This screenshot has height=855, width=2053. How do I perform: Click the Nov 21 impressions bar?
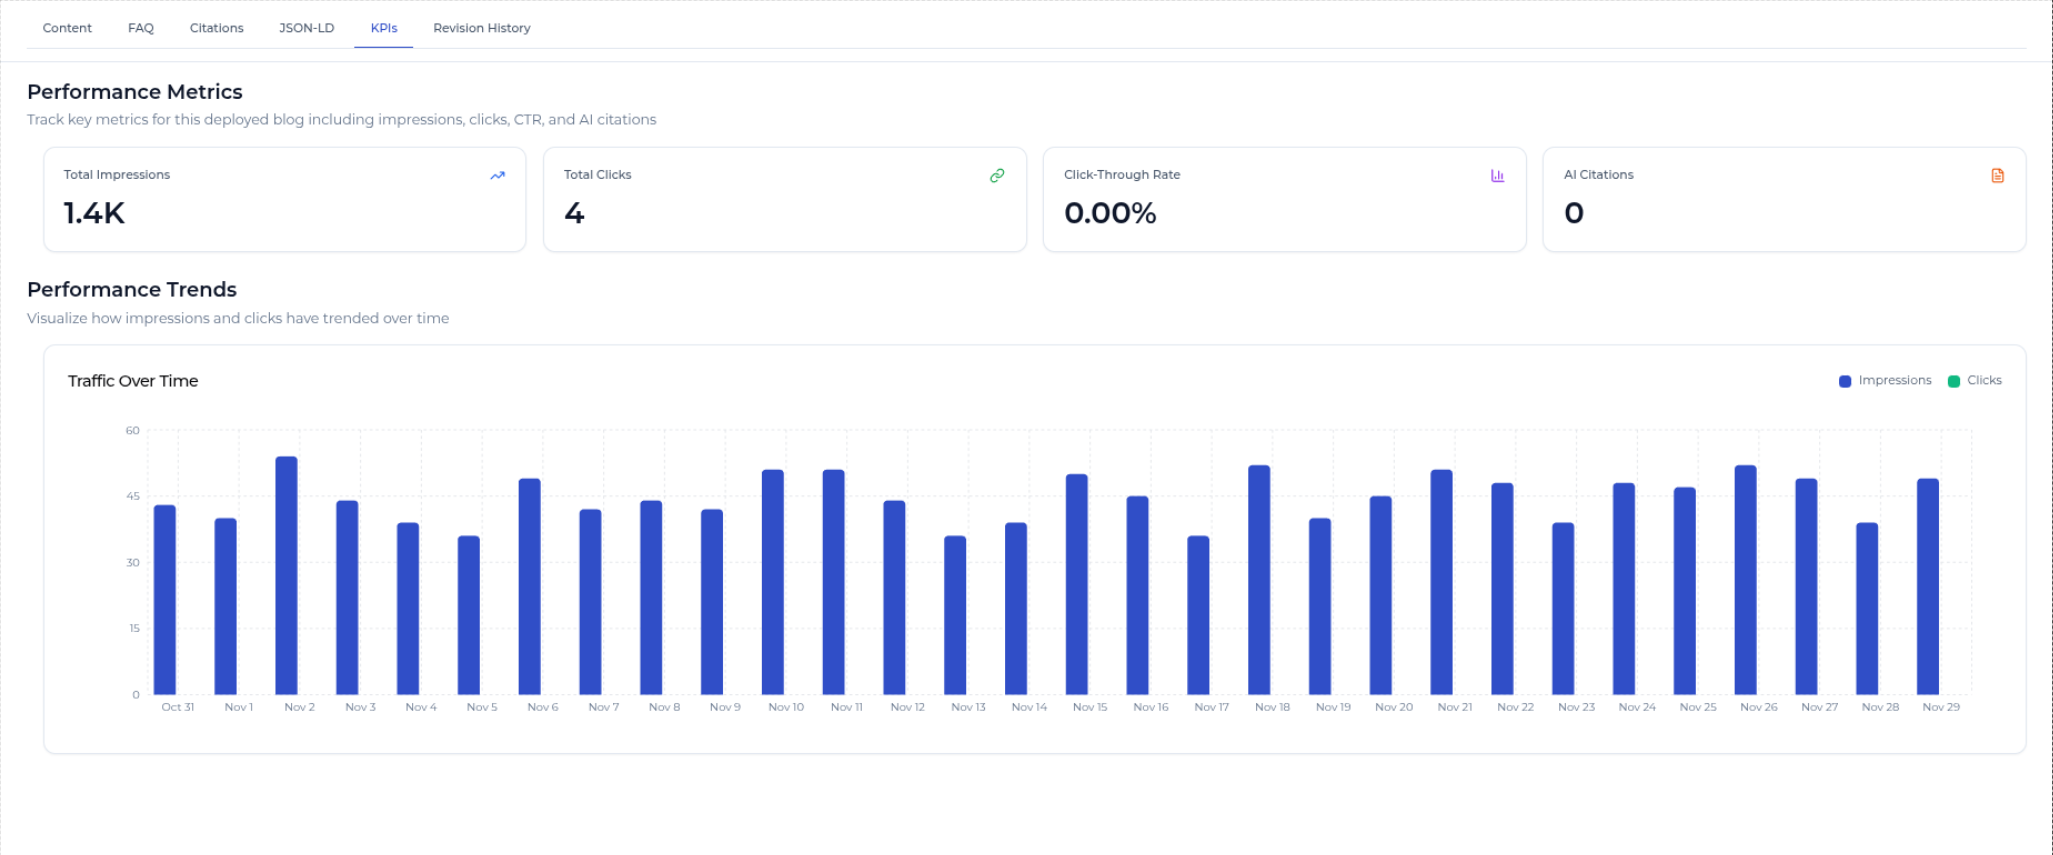[x=1441, y=582]
